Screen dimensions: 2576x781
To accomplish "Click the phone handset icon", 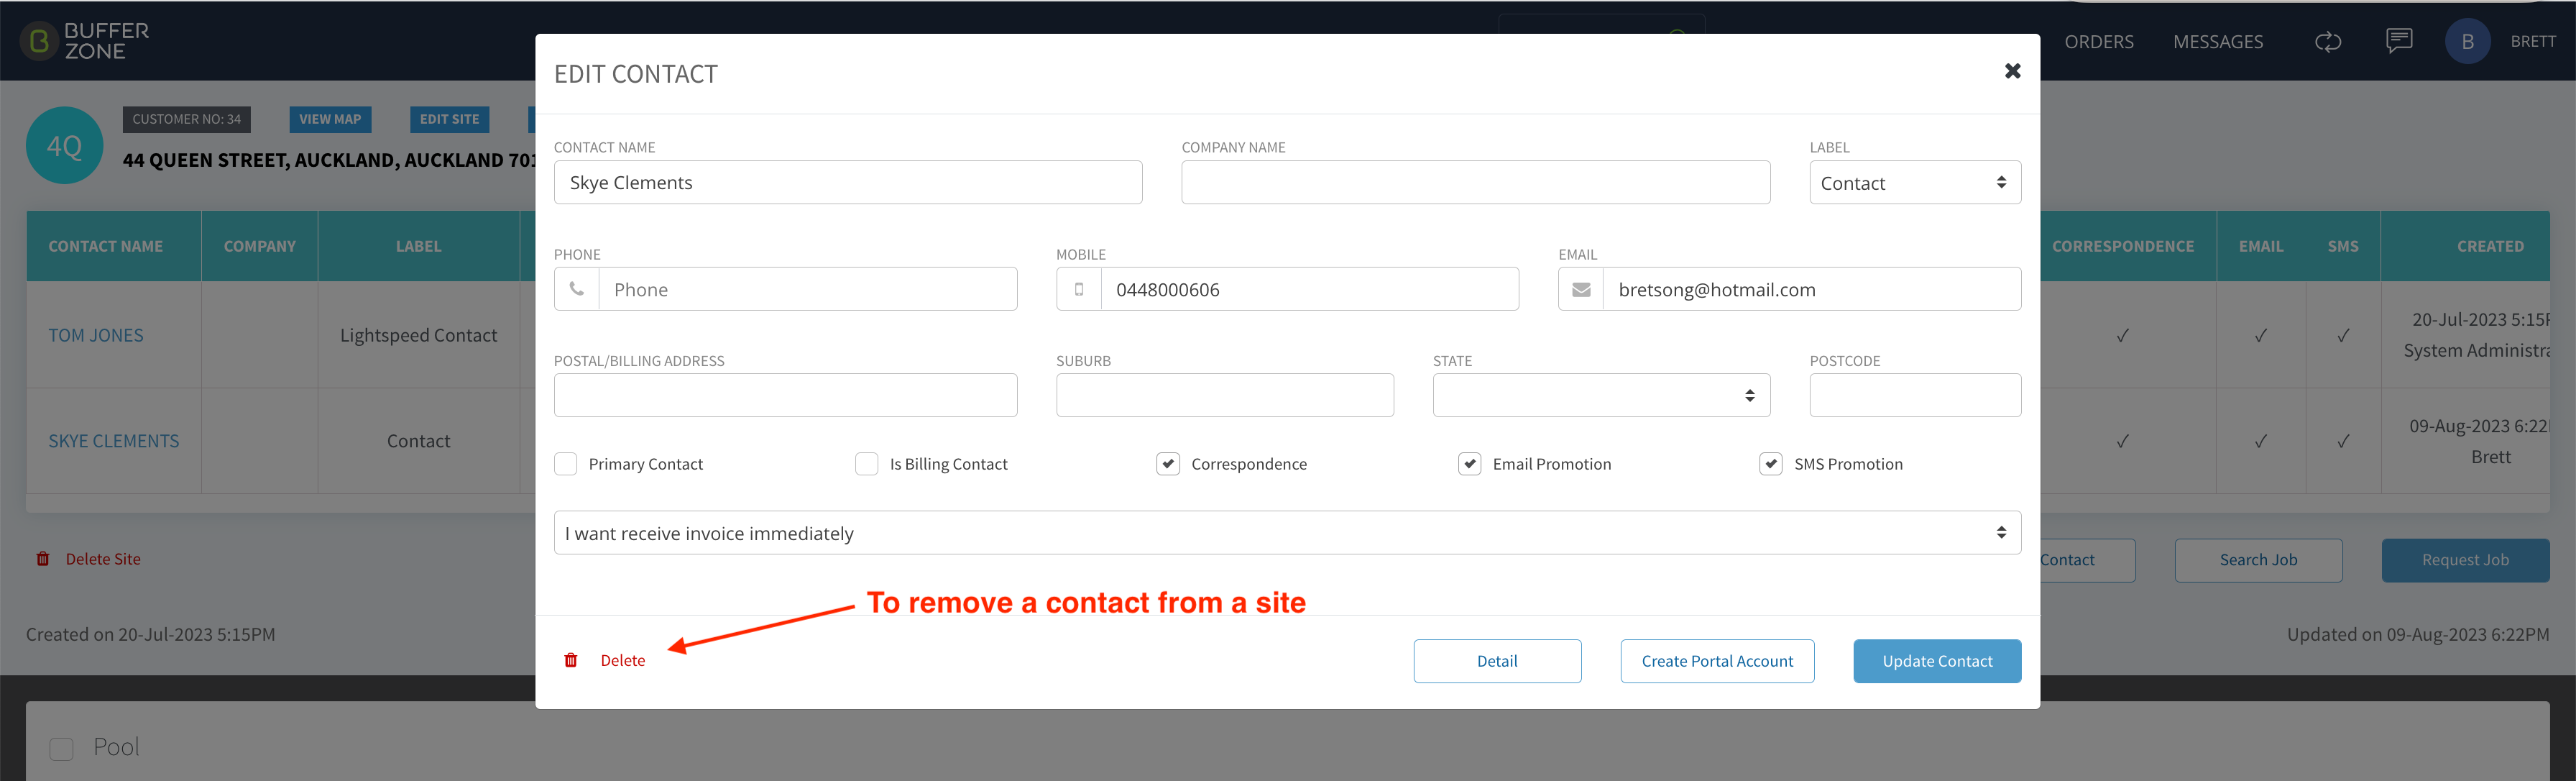I will [x=577, y=289].
